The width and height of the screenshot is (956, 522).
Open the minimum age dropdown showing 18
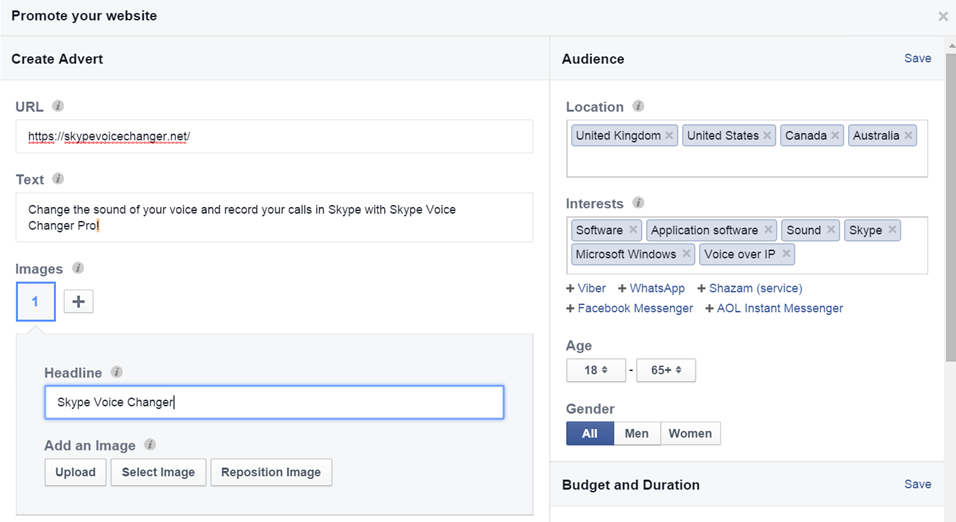point(596,370)
